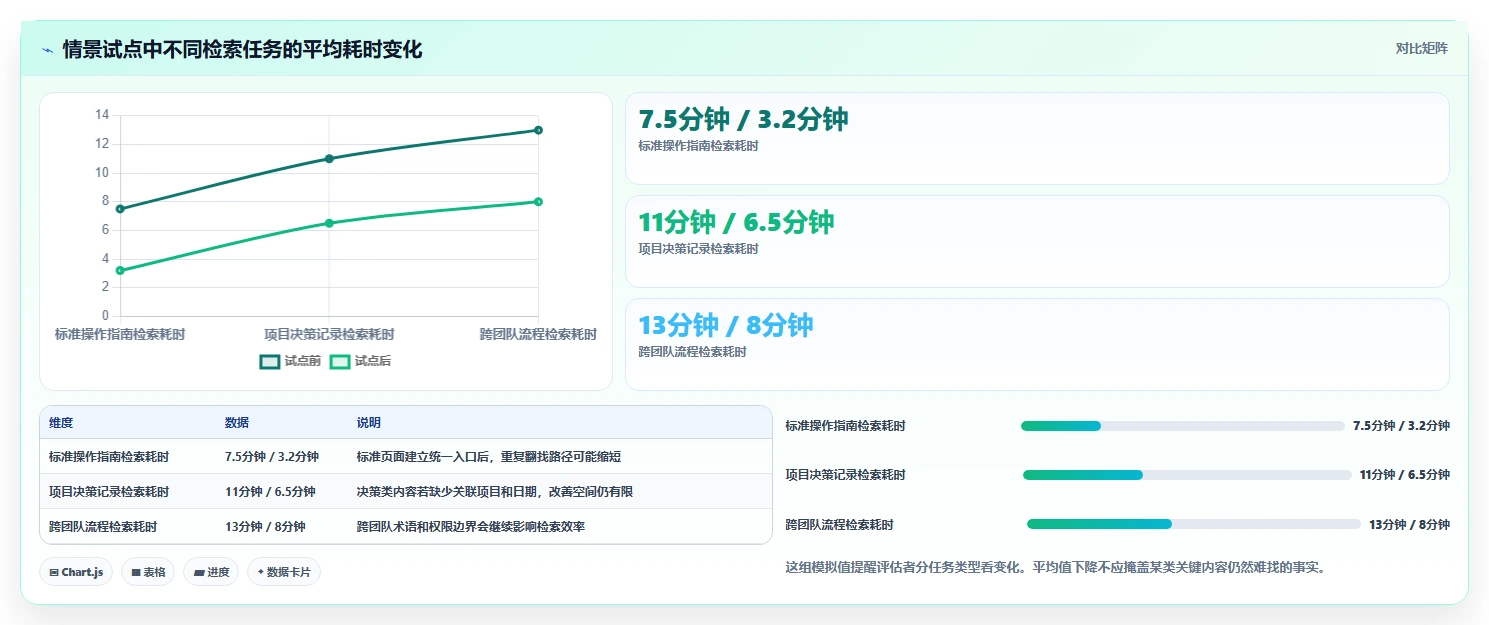Open the 11分钟 / 6.5分钟 data card
Screen dimensions: 1489x625
click(1037, 241)
